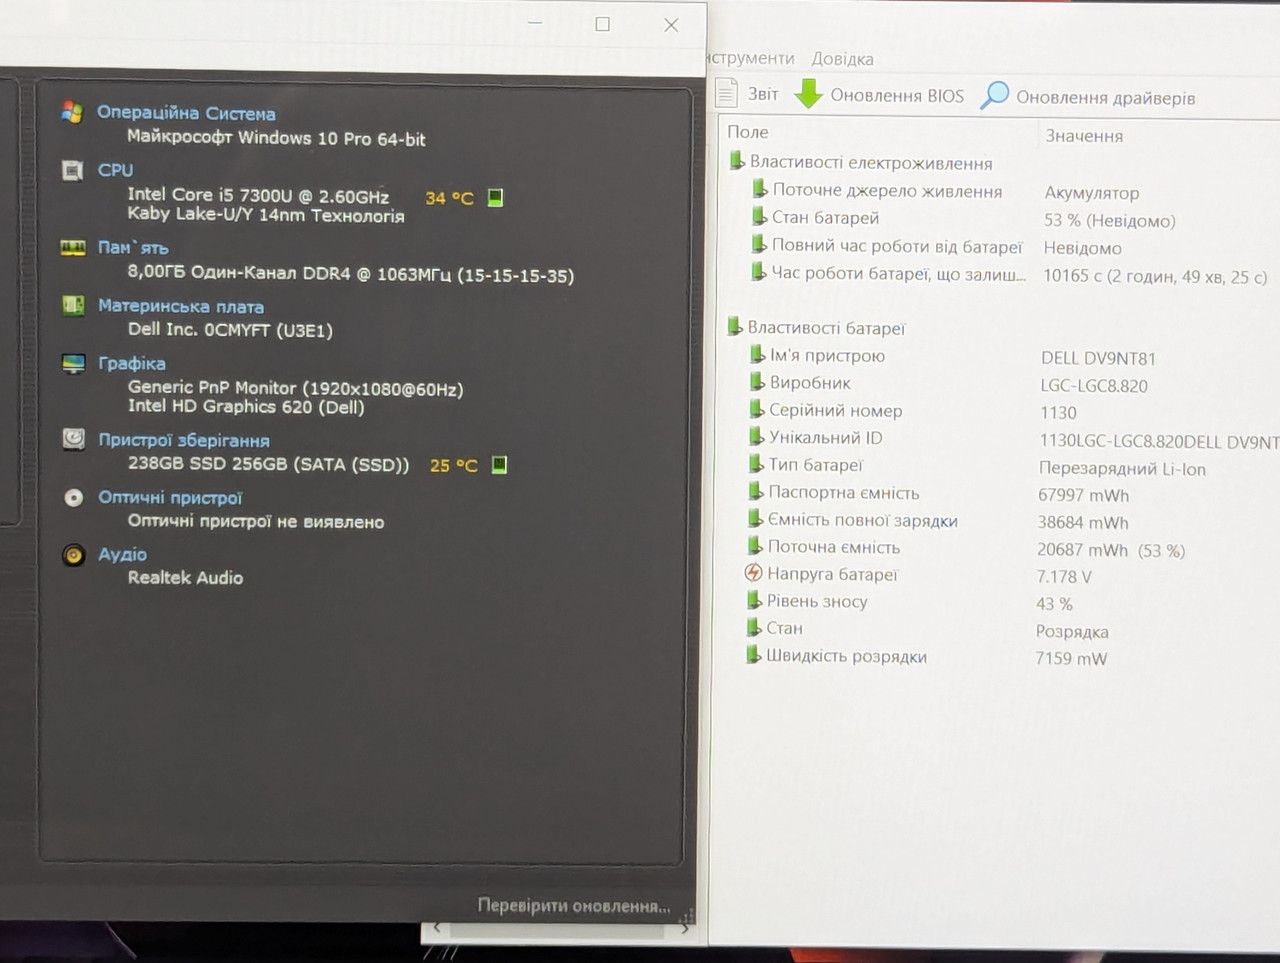Click the Windows logo icon beside Операційна Система
Screen dimensions: 1280x963
pos(72,112)
